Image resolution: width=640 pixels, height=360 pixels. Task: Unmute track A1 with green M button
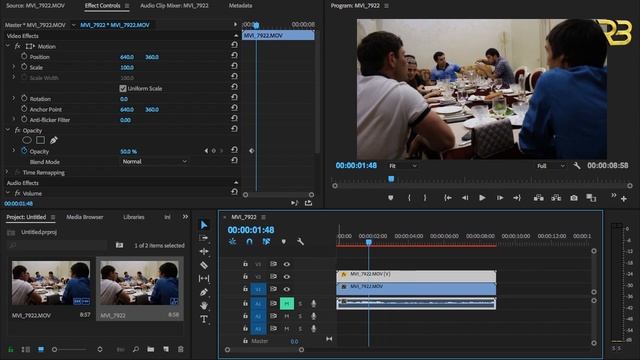pos(287,303)
